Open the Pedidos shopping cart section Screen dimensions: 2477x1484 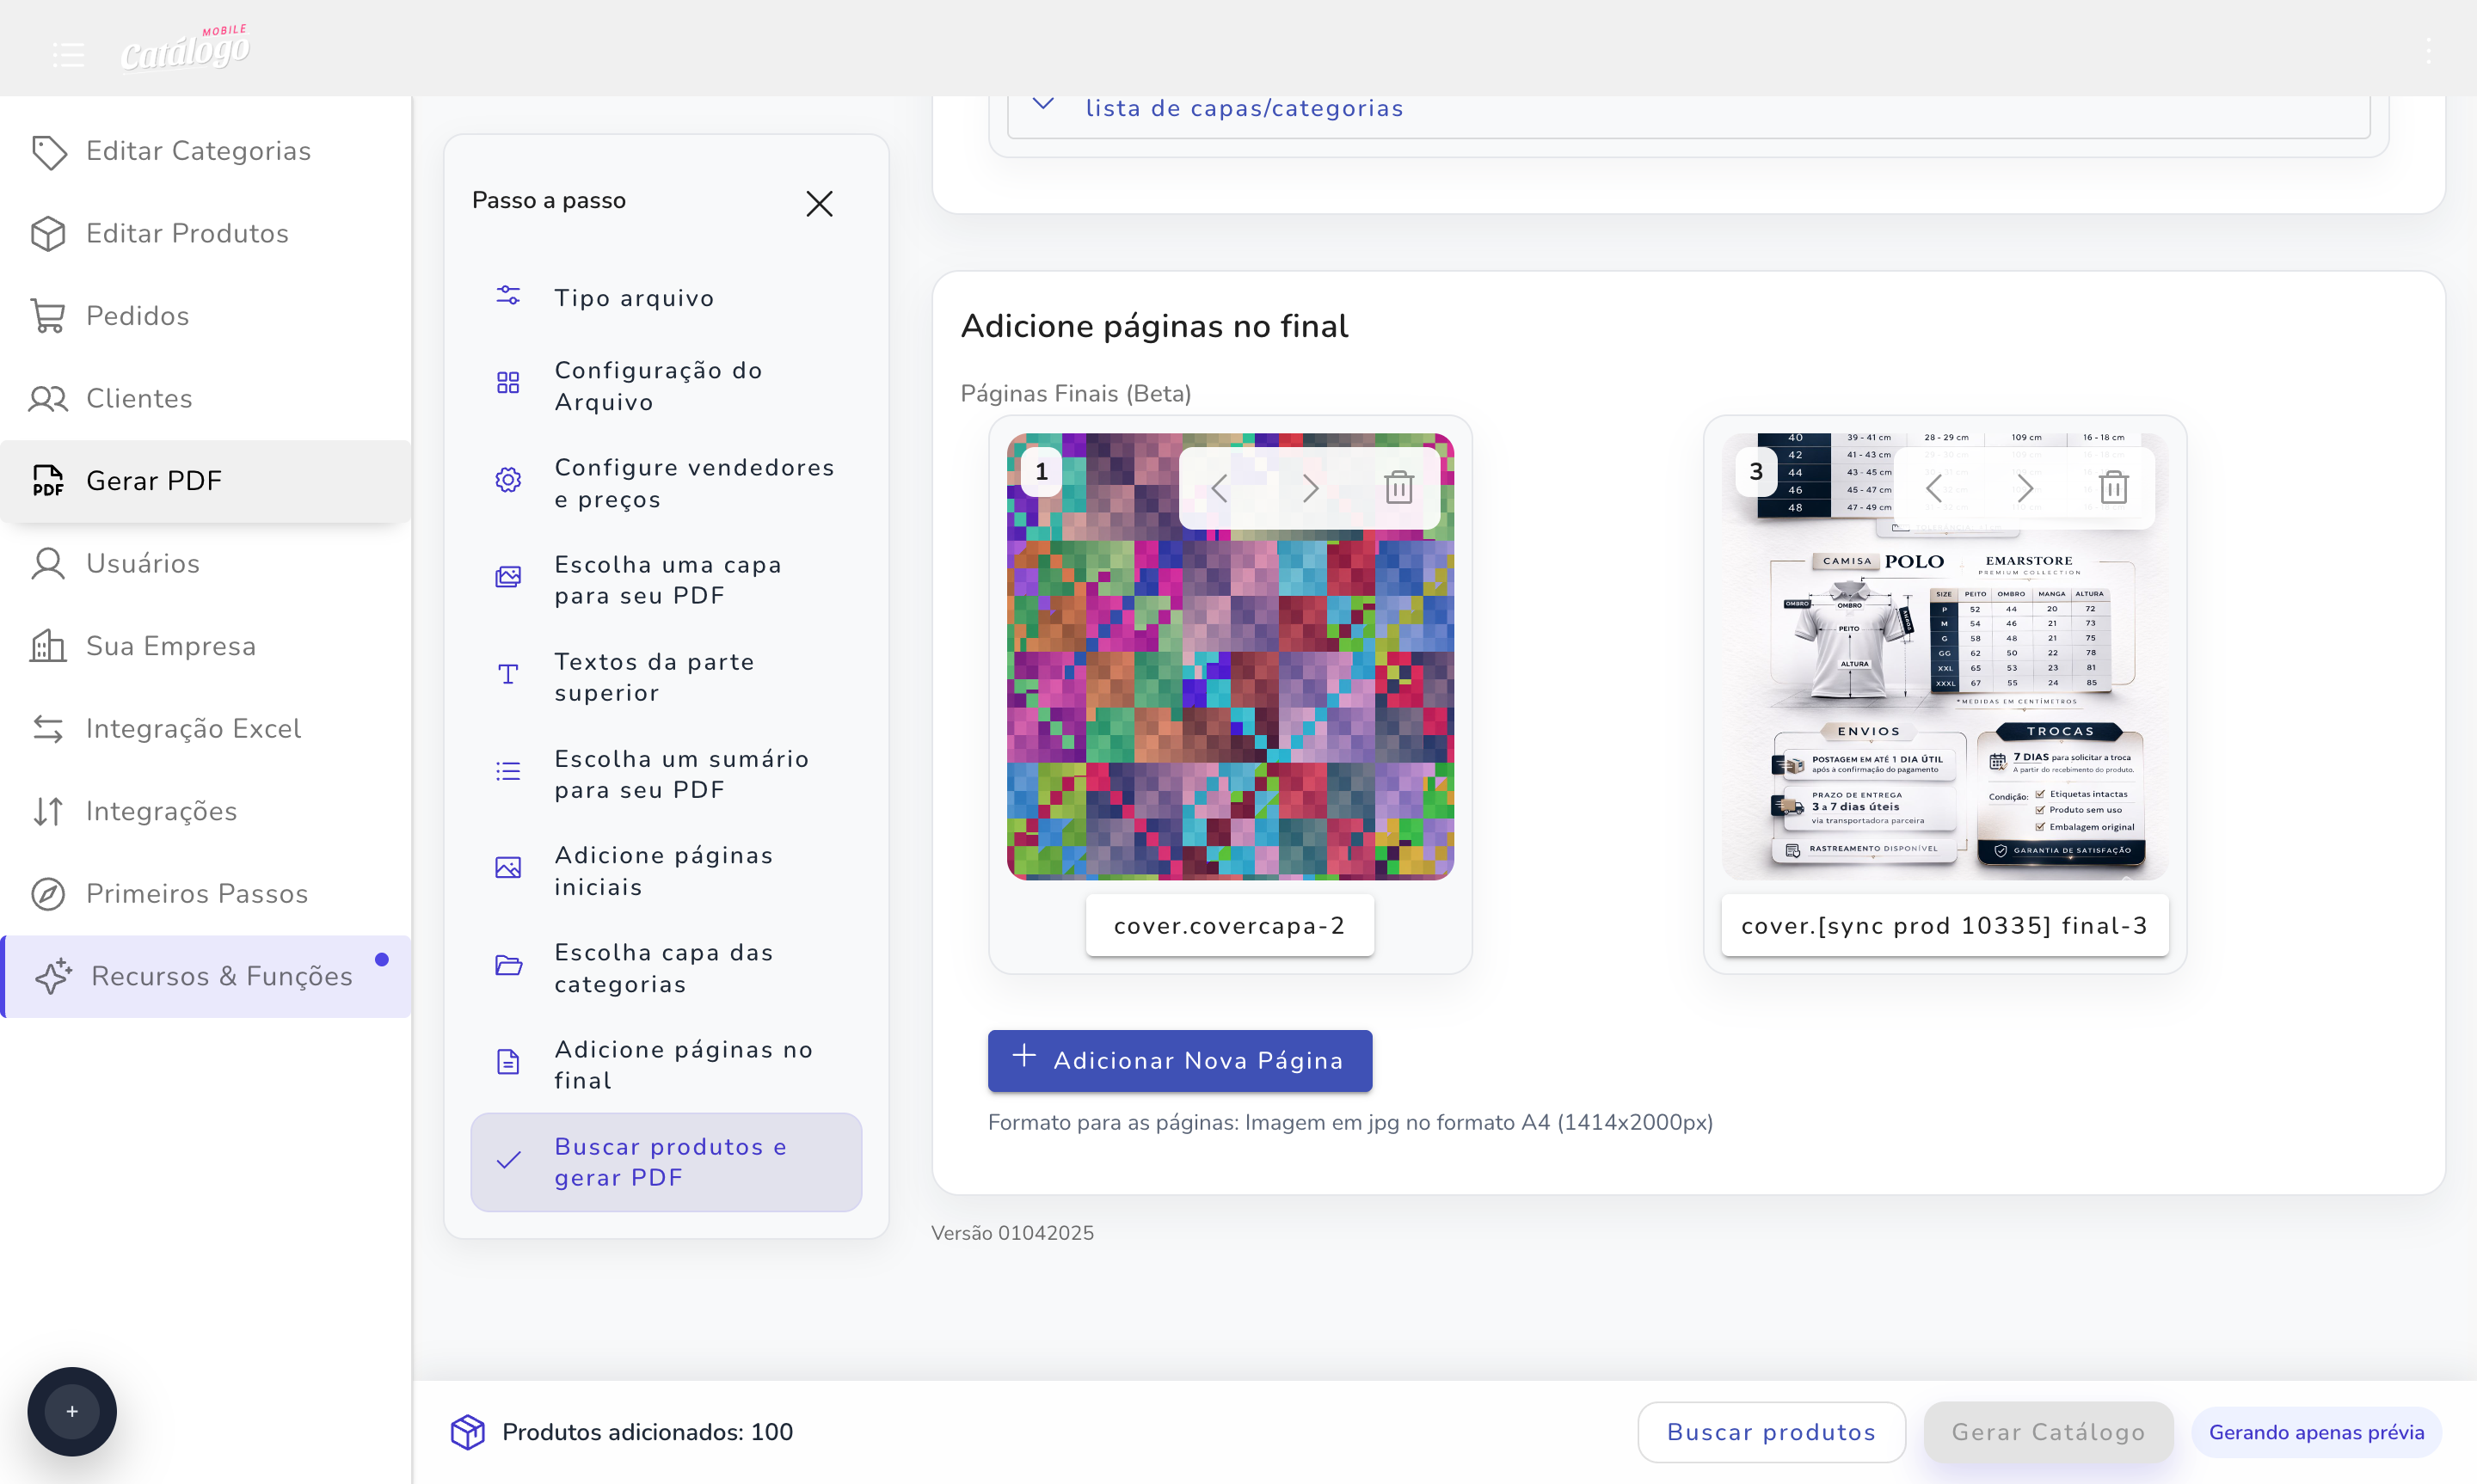tap(137, 315)
